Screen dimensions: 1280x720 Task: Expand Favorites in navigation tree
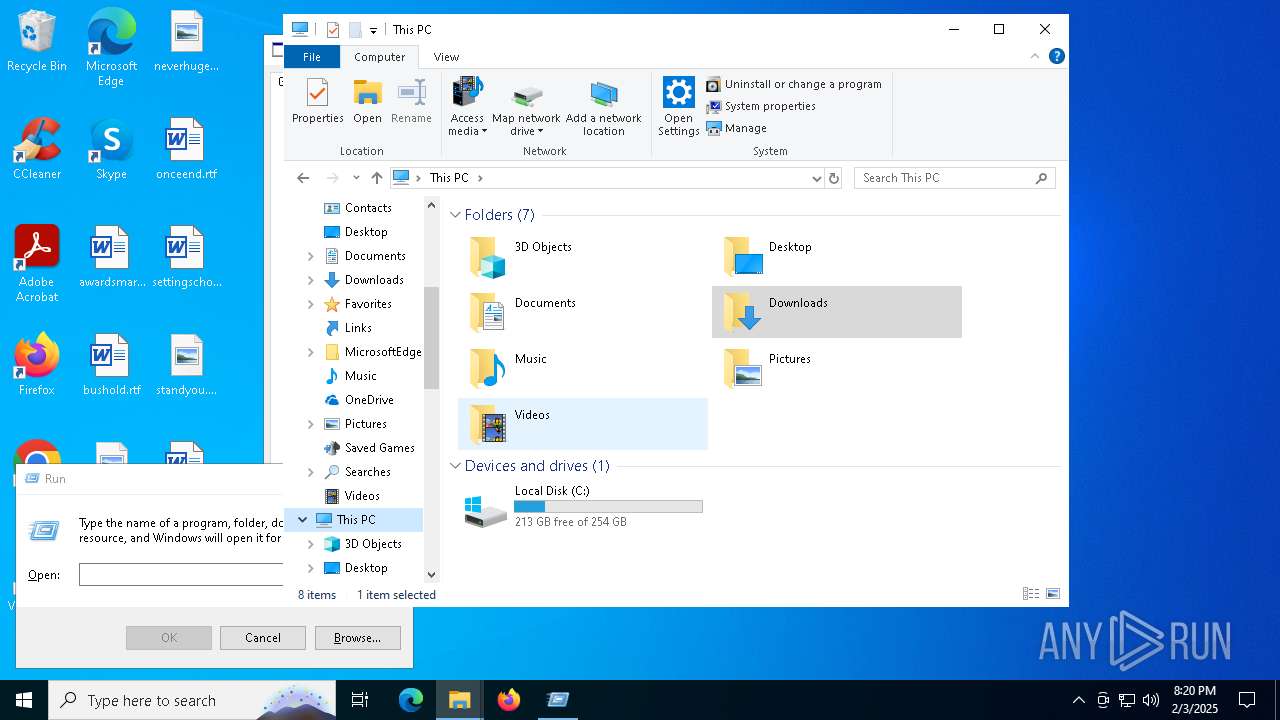pyautogui.click(x=311, y=304)
